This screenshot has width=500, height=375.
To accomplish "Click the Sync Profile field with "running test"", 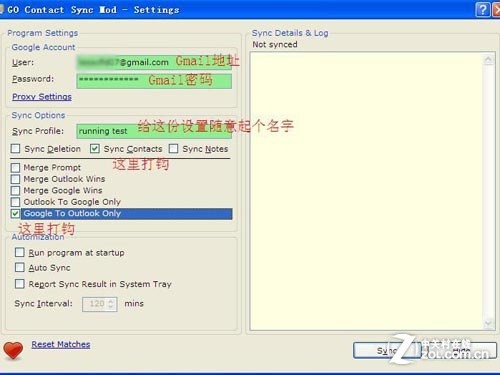I will click(x=154, y=131).
